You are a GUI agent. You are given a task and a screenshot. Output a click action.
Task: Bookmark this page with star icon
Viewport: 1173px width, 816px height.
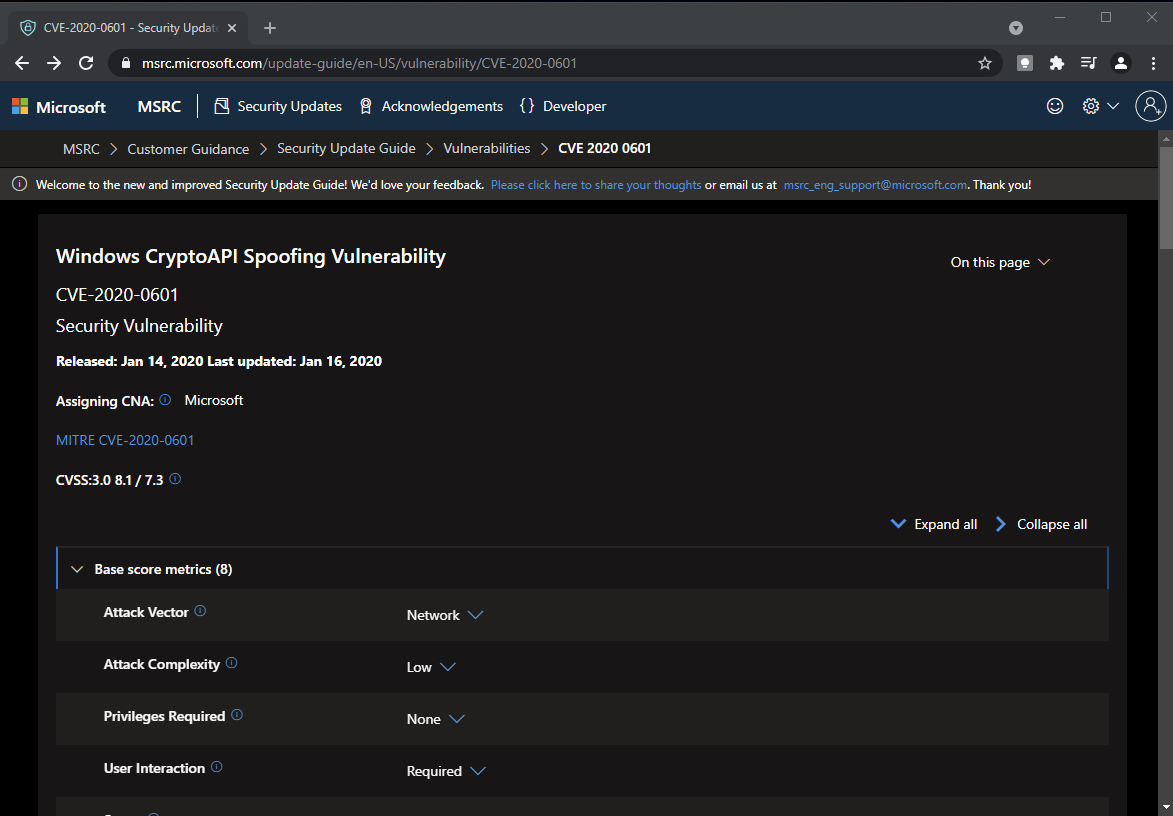click(984, 64)
